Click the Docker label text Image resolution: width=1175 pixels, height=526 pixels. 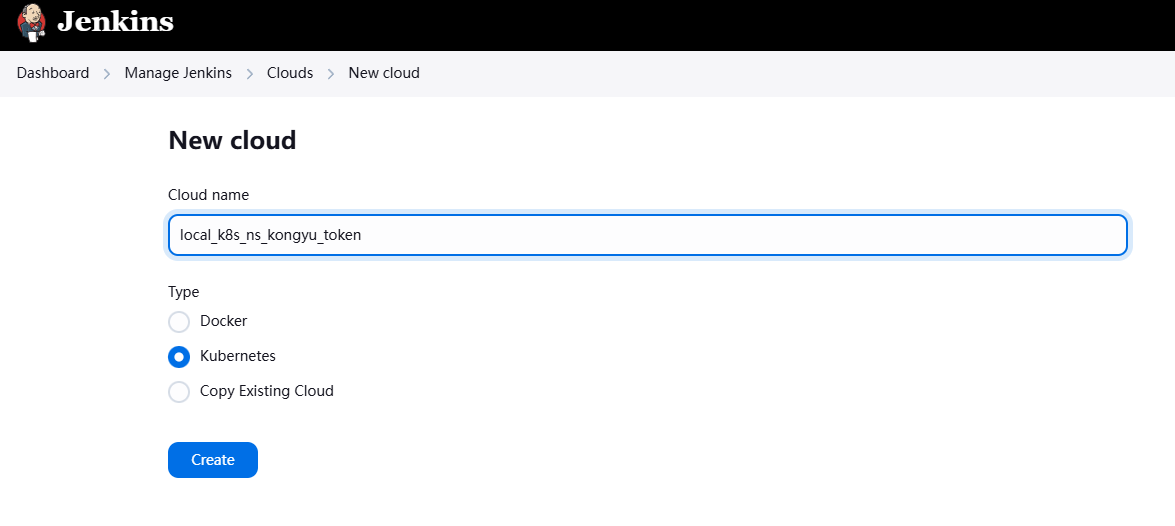[x=224, y=321]
